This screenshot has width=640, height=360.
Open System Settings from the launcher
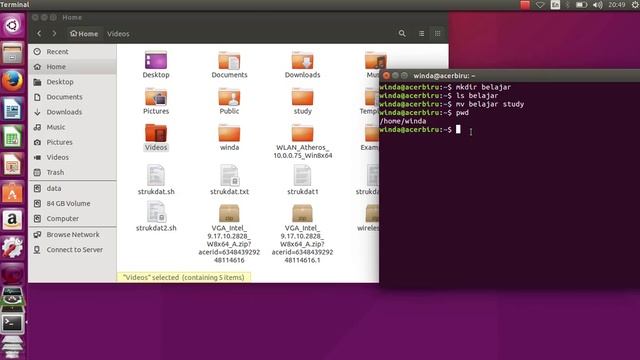(x=12, y=247)
